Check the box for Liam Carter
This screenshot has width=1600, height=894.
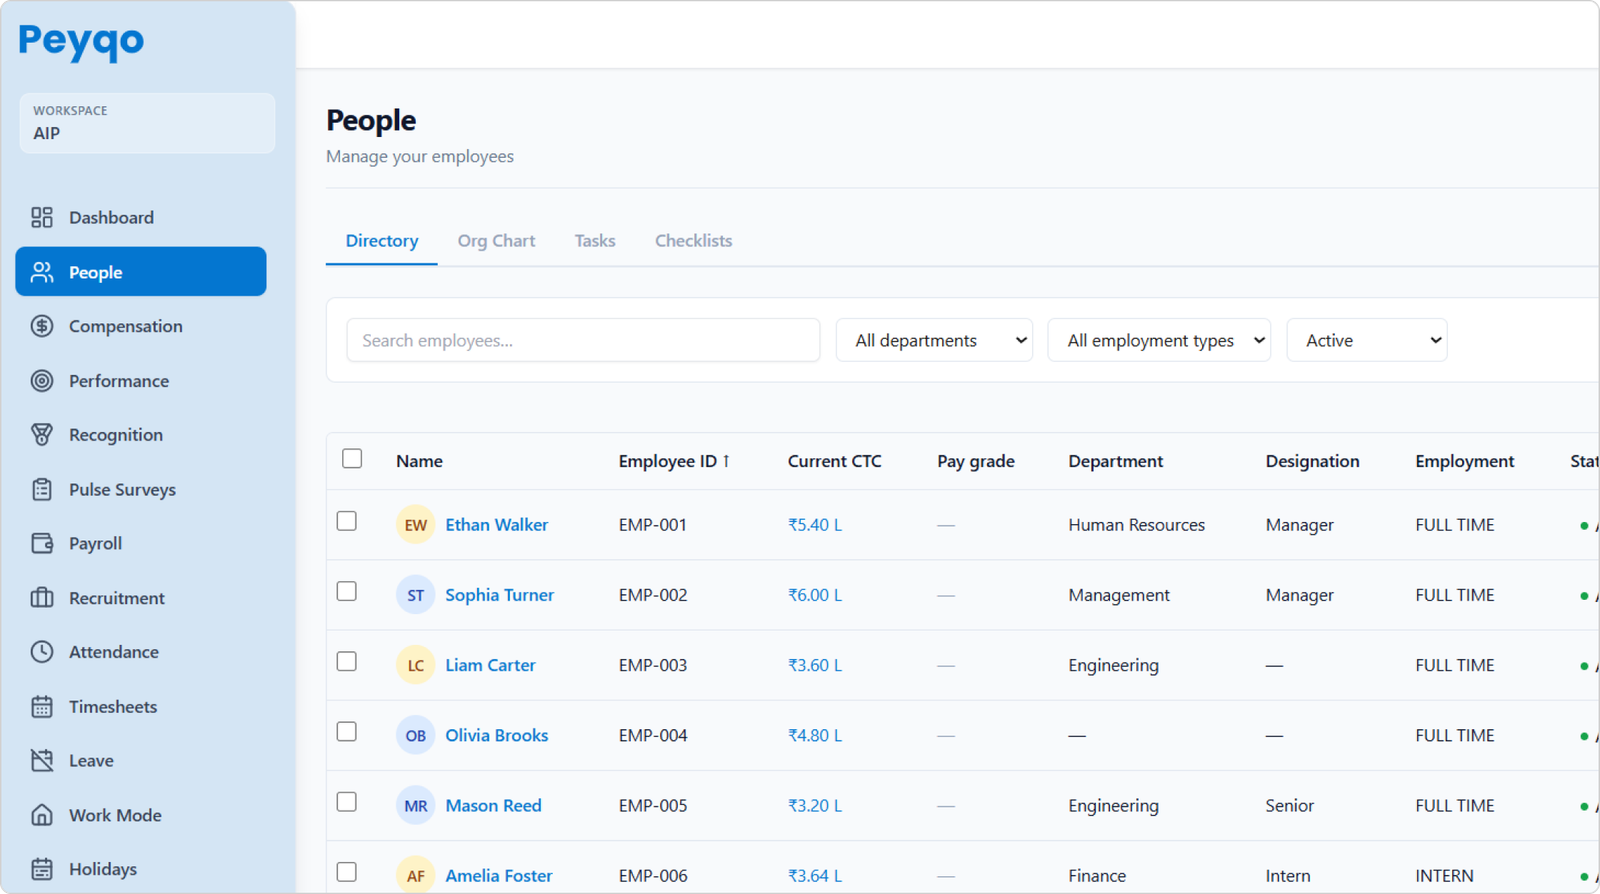[347, 661]
